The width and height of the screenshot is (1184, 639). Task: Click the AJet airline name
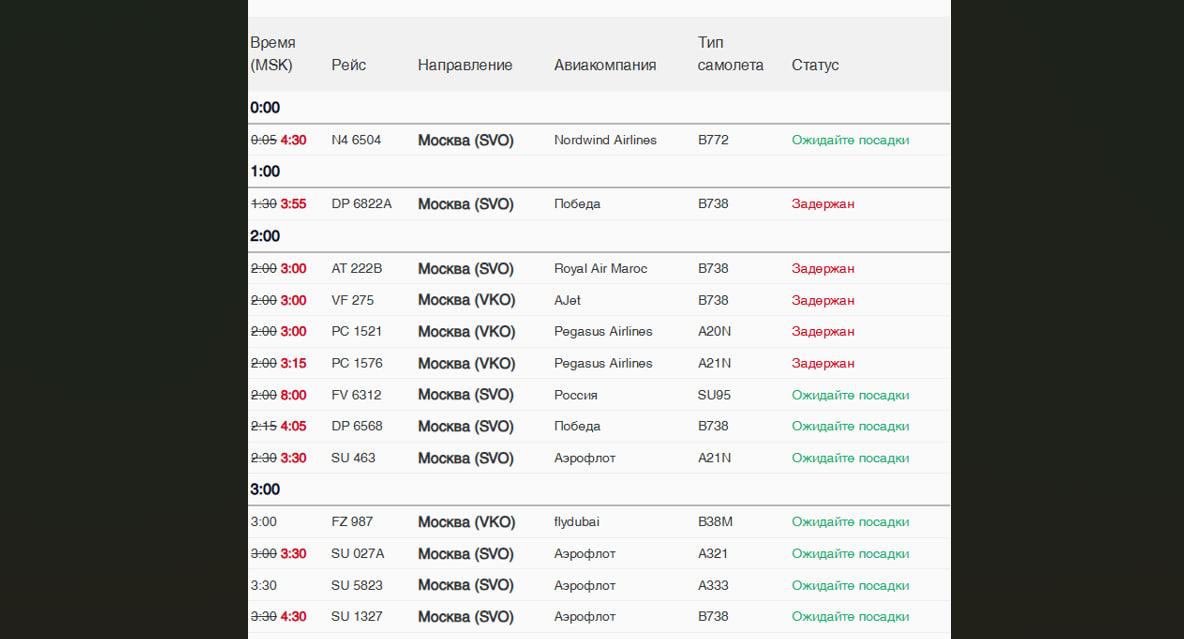click(567, 301)
